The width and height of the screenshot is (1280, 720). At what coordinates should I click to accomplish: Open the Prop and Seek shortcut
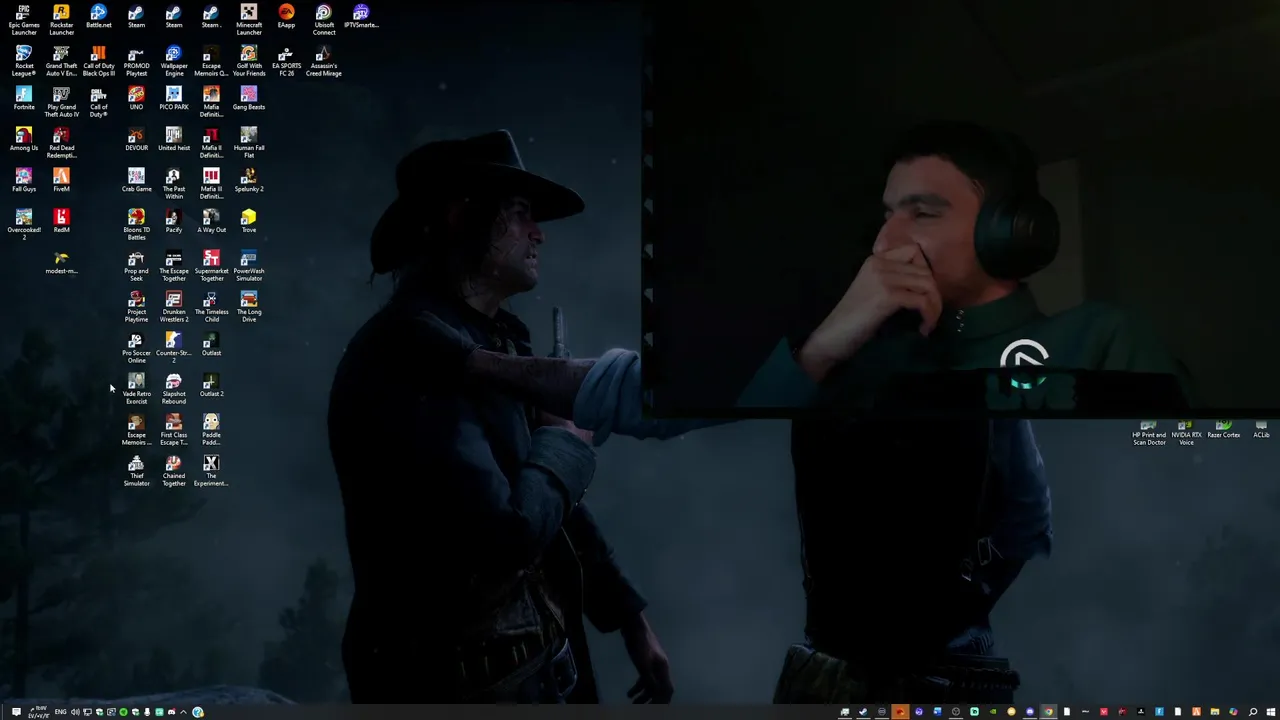(136, 265)
